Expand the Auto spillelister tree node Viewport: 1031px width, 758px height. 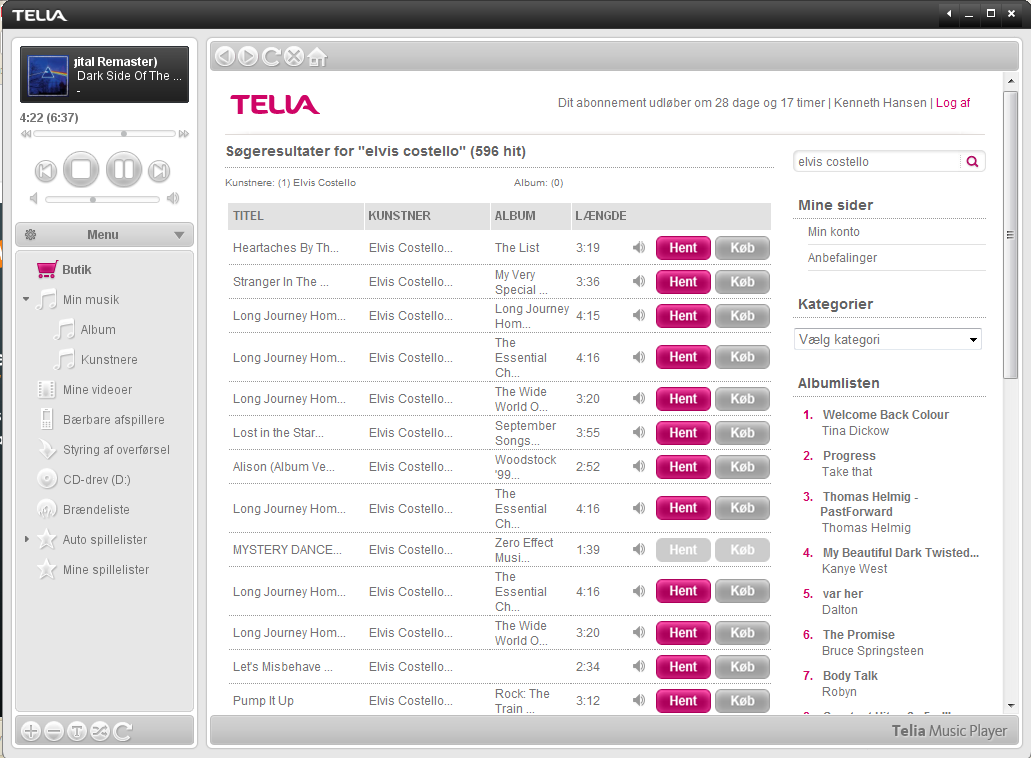pyautogui.click(x=26, y=540)
